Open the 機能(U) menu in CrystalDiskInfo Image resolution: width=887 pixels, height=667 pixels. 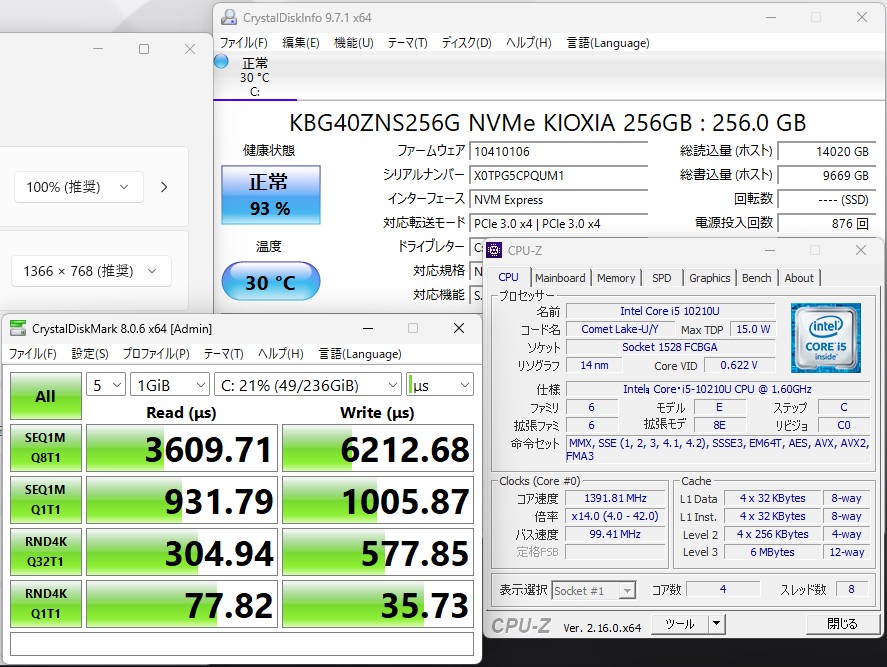(x=353, y=43)
